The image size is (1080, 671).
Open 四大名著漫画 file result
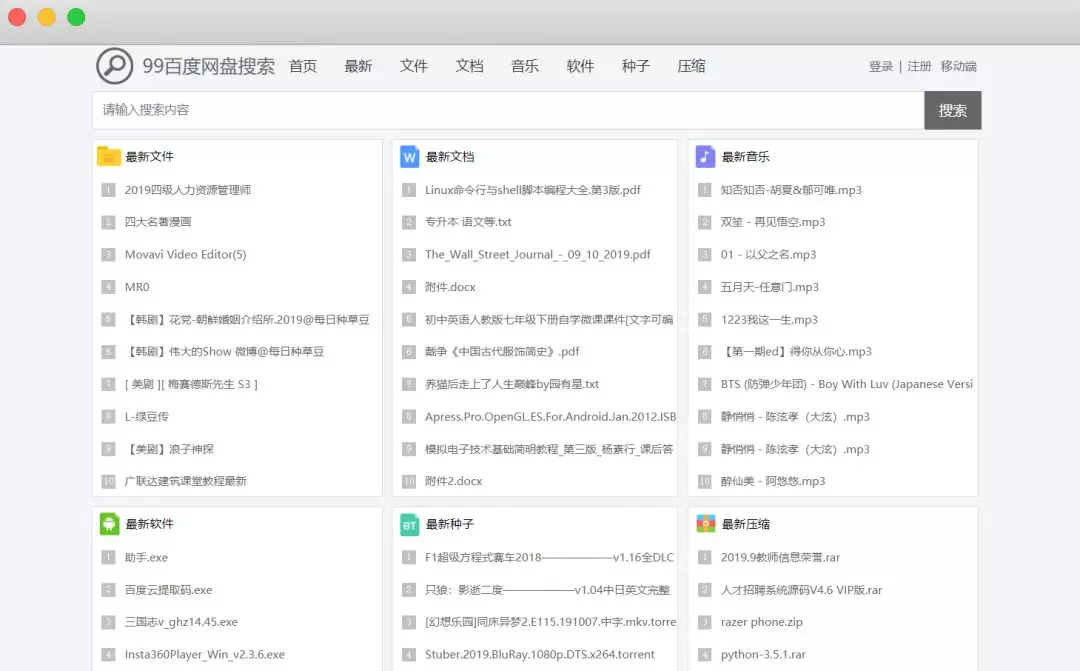(x=158, y=222)
